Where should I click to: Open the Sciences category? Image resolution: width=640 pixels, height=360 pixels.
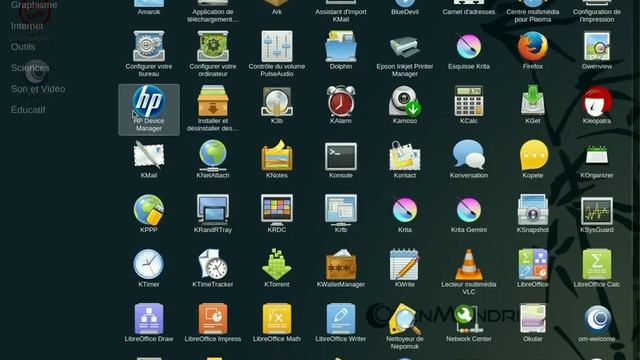[x=30, y=68]
